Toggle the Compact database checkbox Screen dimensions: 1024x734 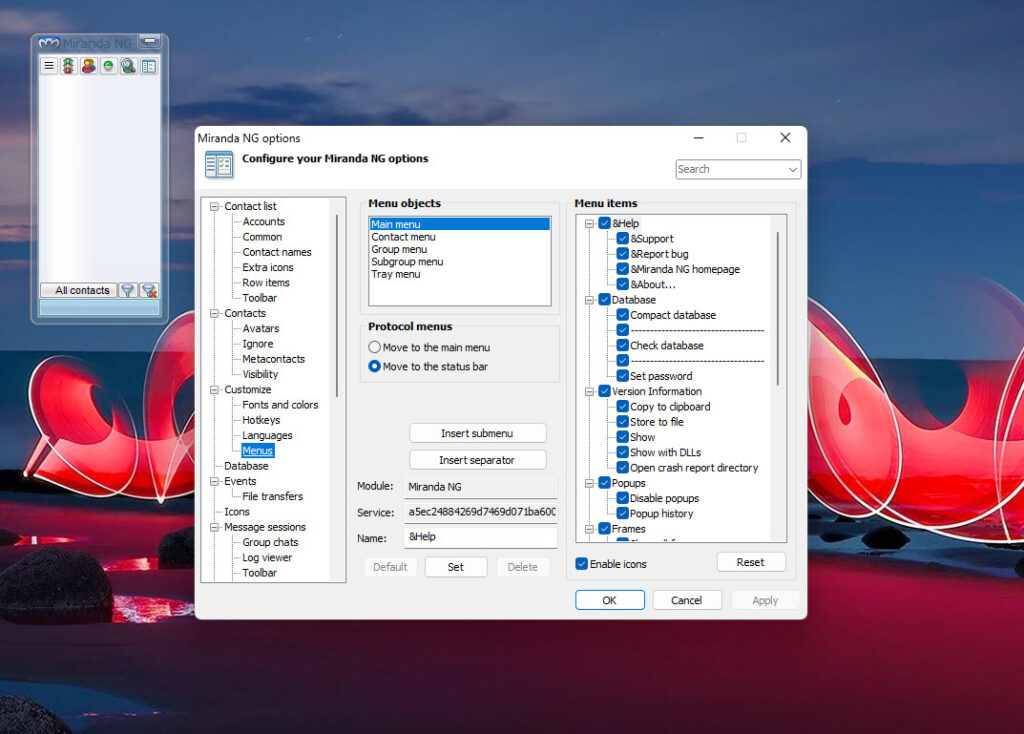point(623,315)
